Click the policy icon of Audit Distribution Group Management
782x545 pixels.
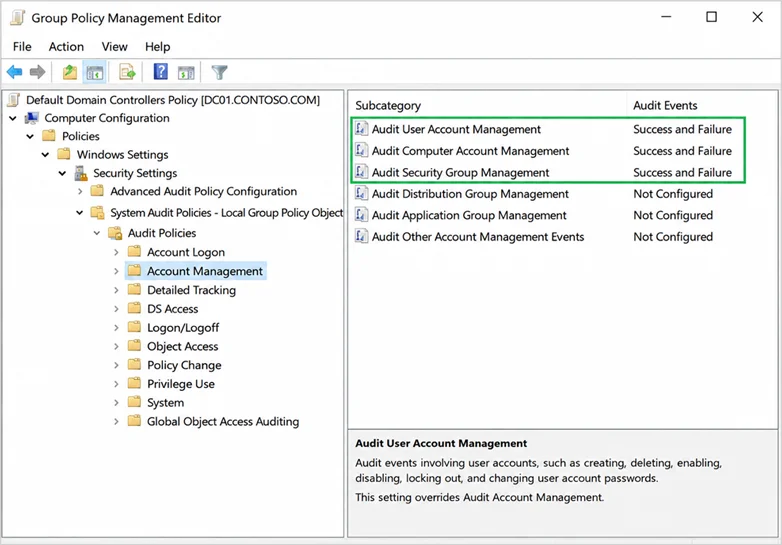[x=362, y=193]
